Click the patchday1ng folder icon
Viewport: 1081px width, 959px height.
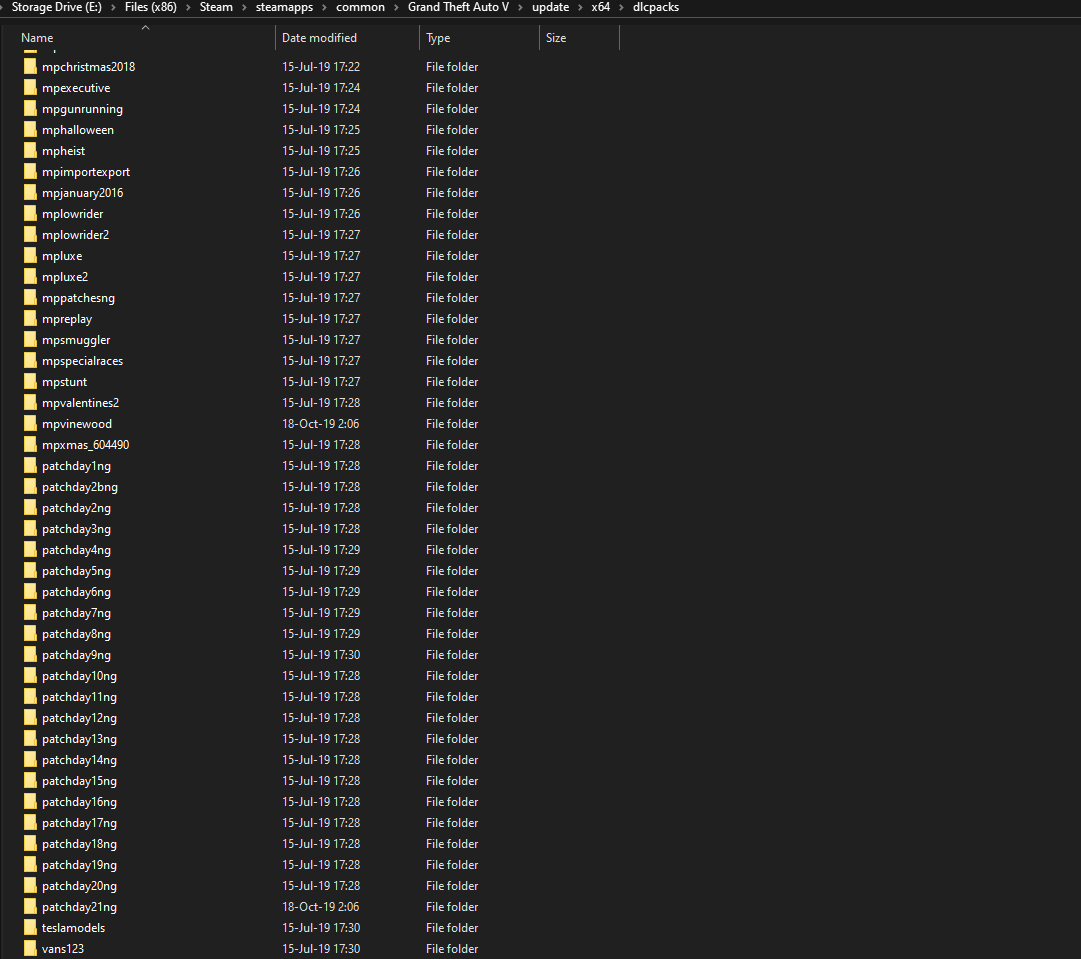[x=30, y=466]
